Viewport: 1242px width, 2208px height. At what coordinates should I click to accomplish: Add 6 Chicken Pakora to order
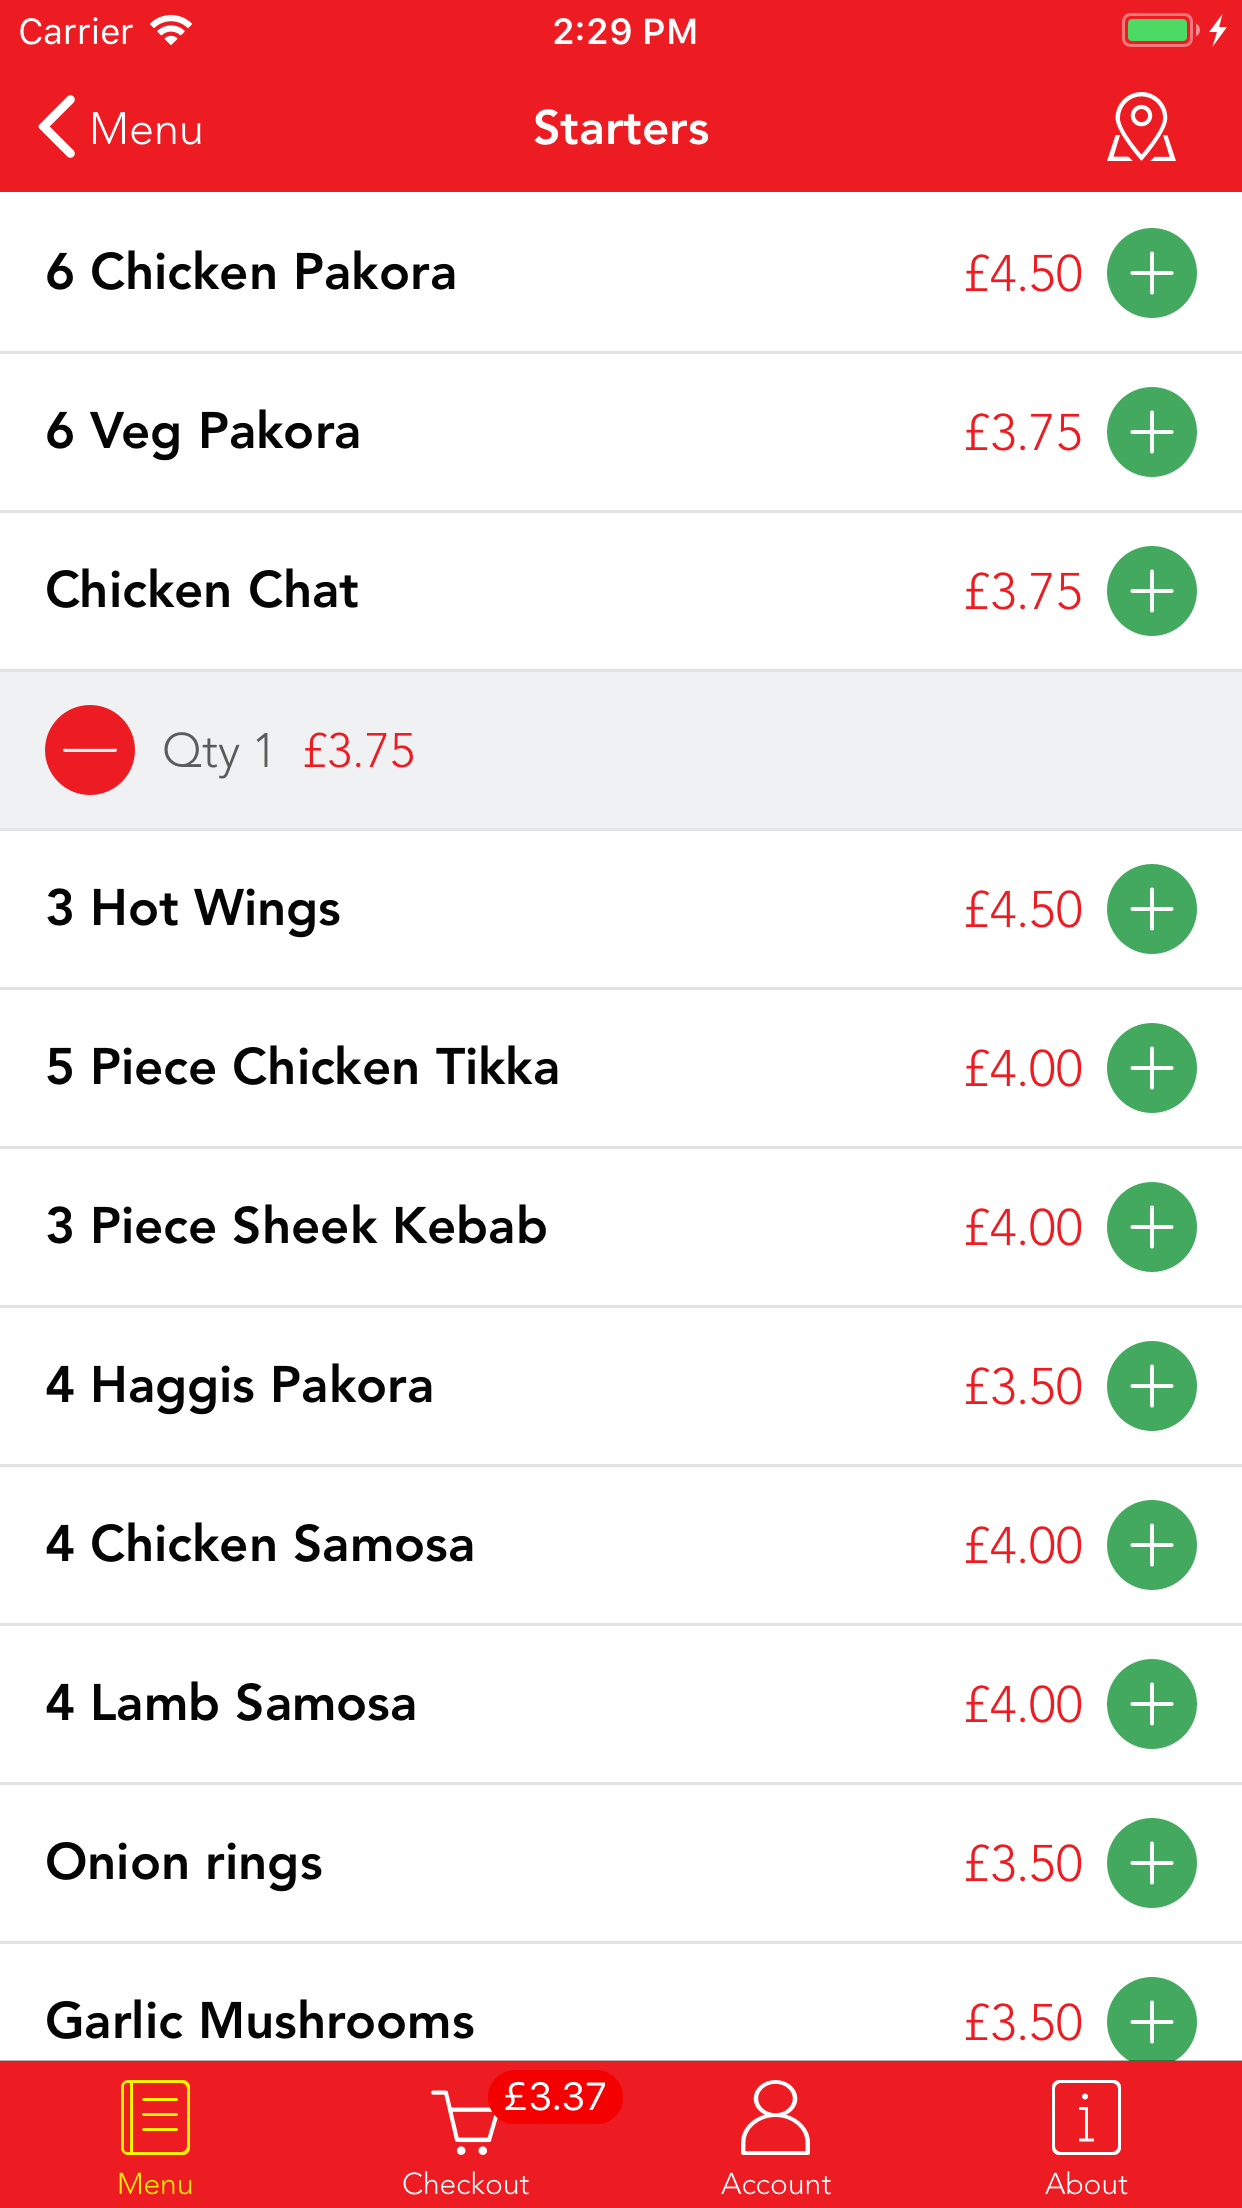pos(1151,273)
